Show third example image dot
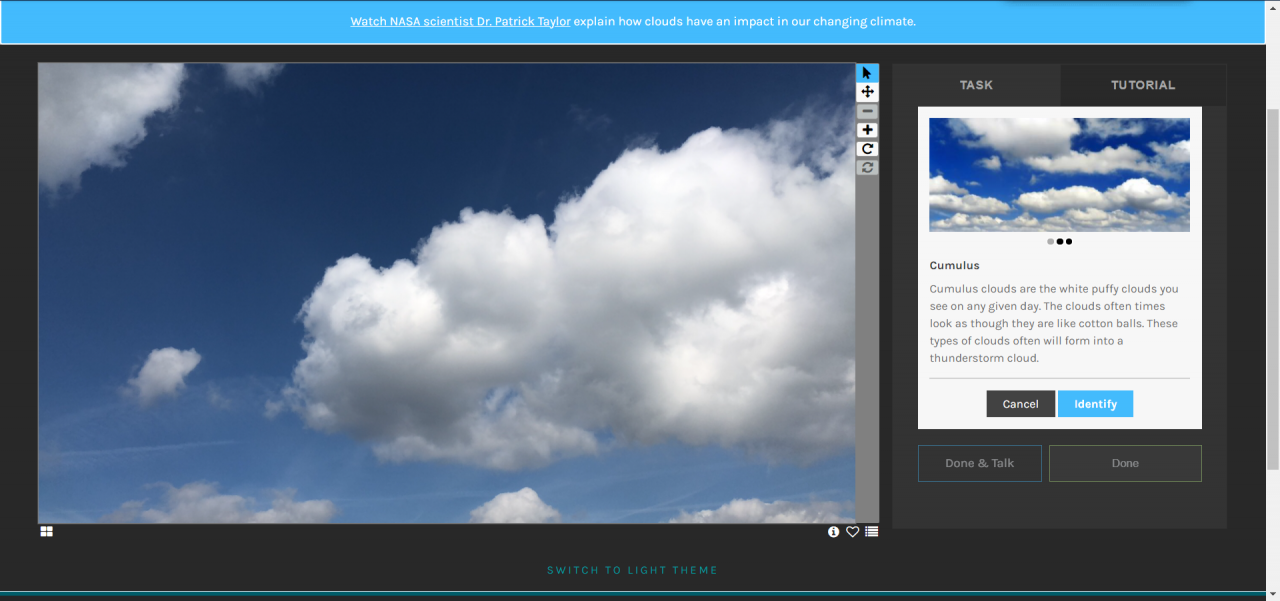1280x601 pixels. pos(1069,241)
